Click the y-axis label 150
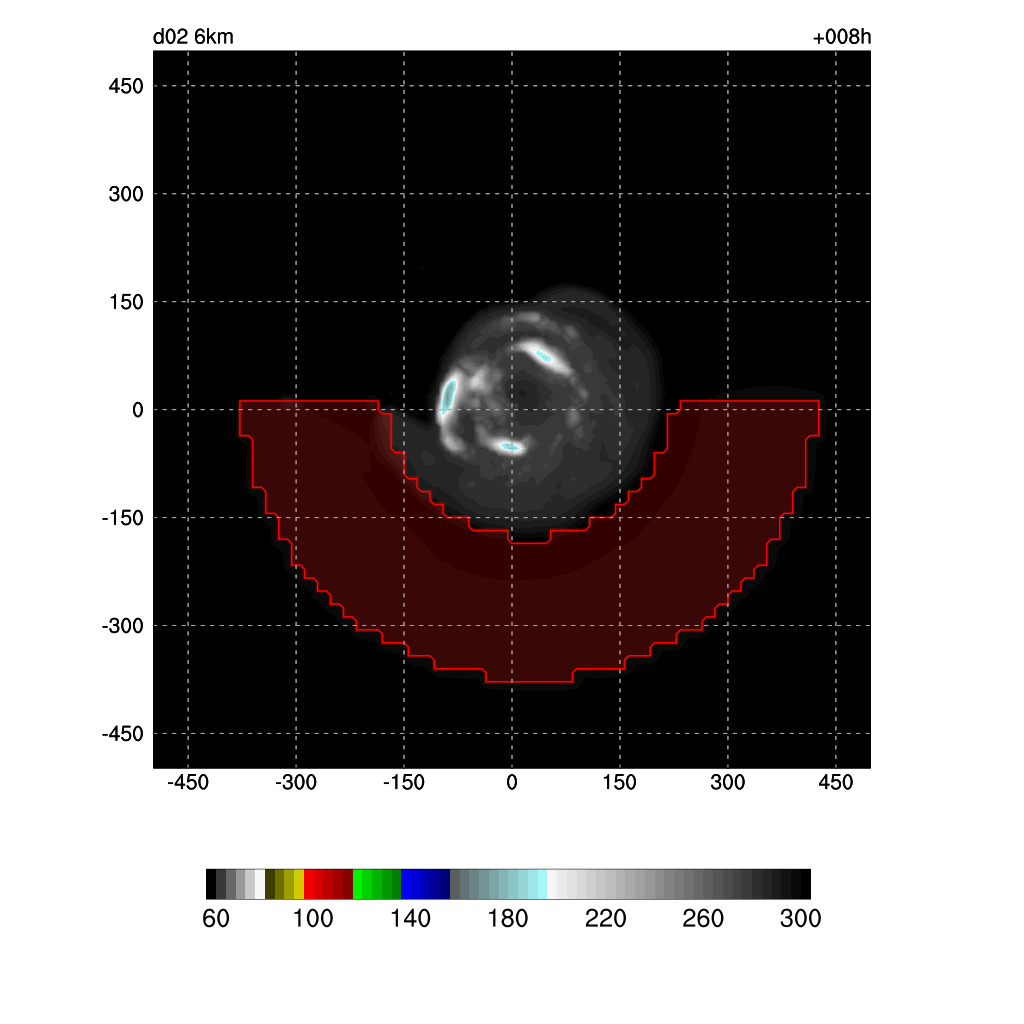Viewport: 1024px width, 1024px height. (x=125, y=302)
